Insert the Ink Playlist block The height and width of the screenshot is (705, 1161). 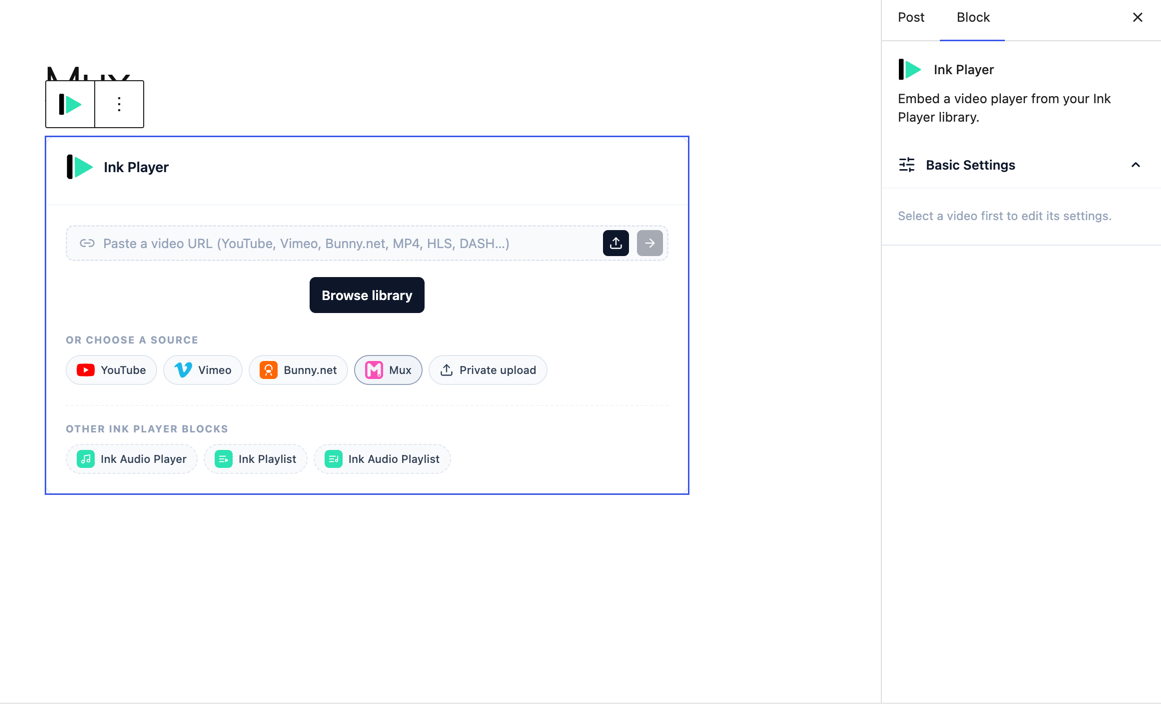[255, 459]
